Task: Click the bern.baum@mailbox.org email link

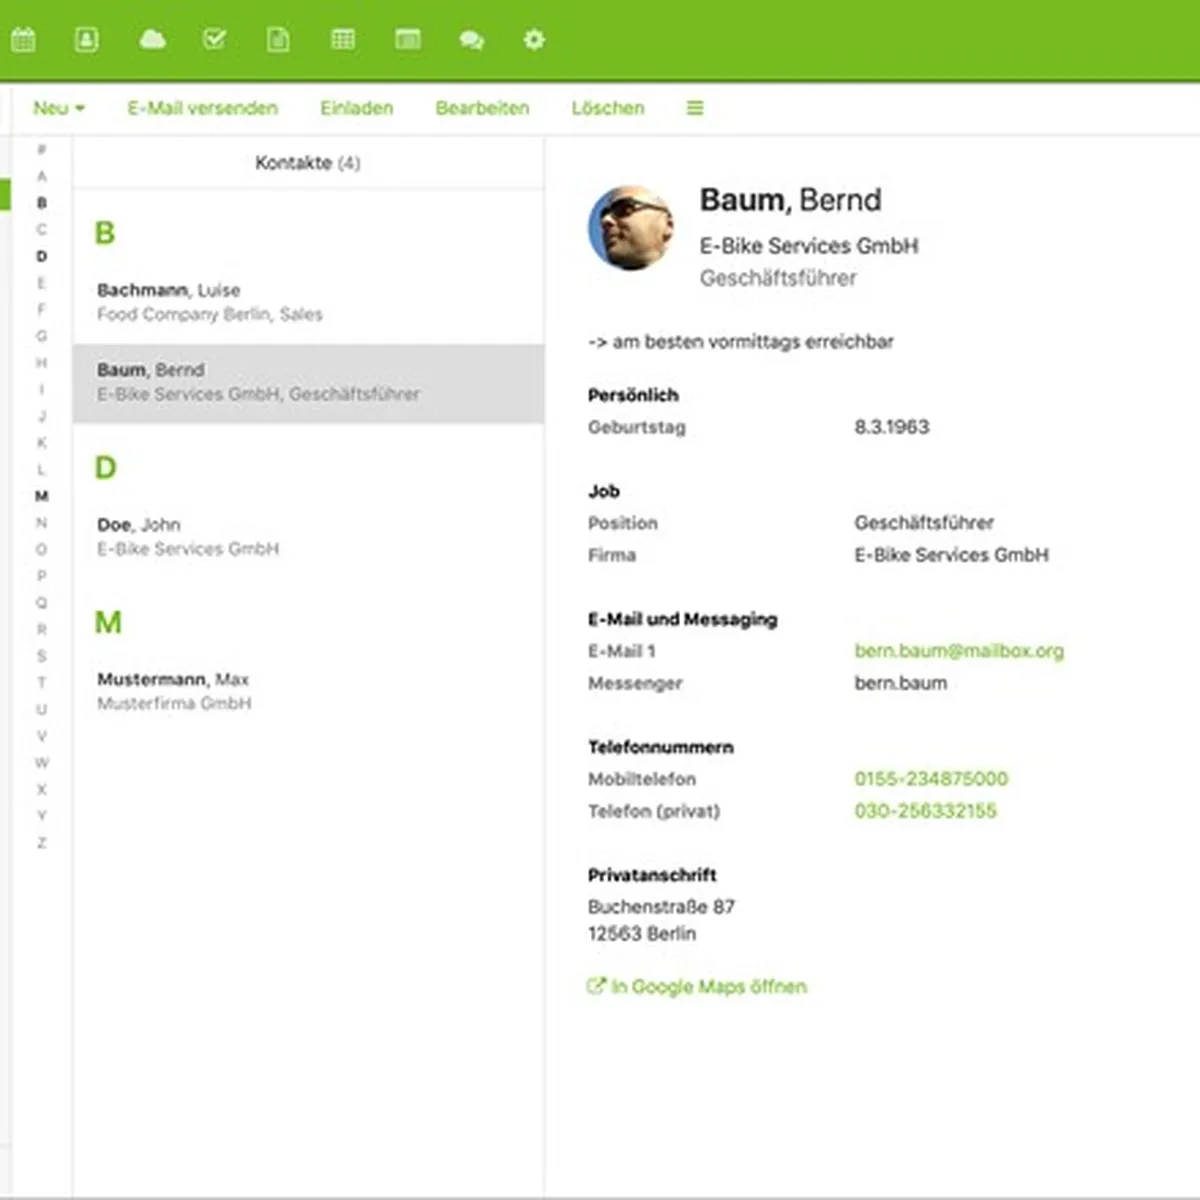Action: pos(959,651)
